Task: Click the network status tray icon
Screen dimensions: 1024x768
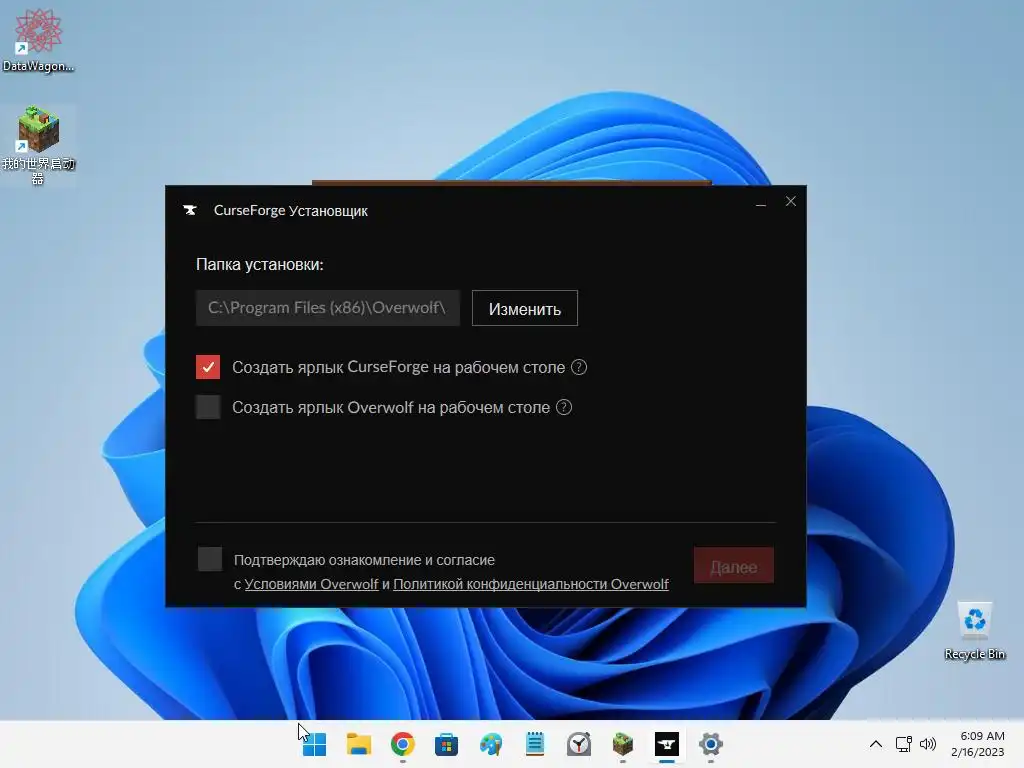Action: (x=904, y=744)
